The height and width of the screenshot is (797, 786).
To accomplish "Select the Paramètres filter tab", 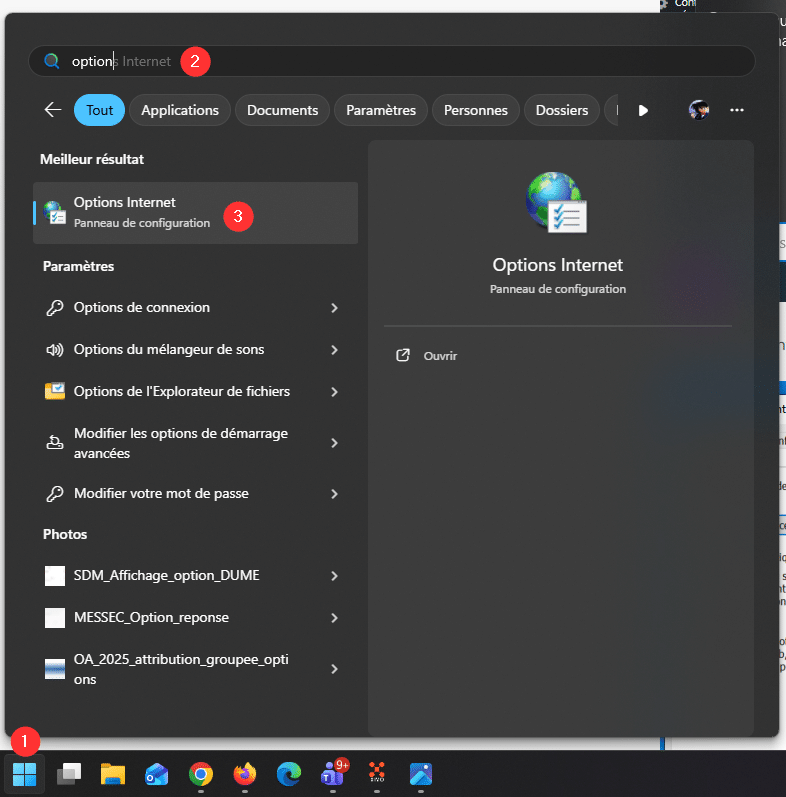I will [381, 110].
